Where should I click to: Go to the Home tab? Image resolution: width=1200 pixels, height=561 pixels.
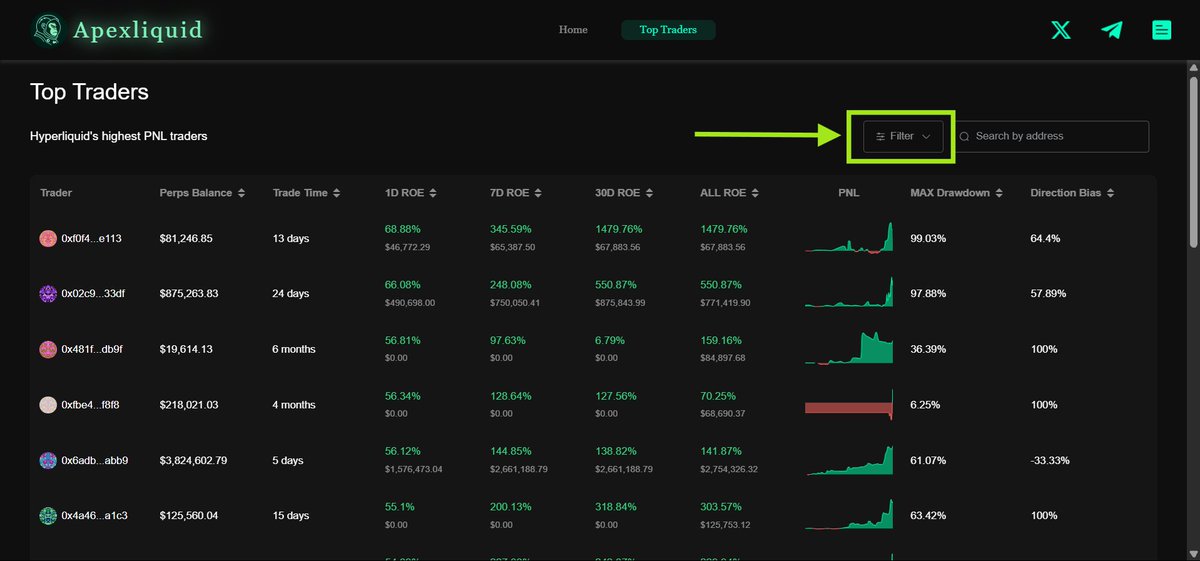[573, 30]
